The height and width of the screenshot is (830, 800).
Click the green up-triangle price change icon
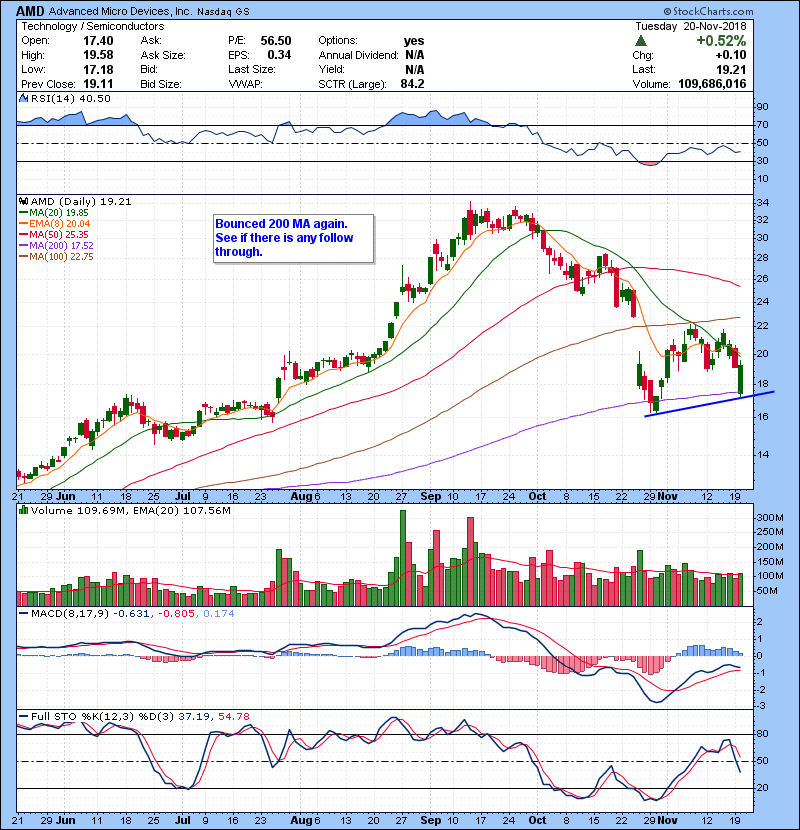[x=641, y=40]
